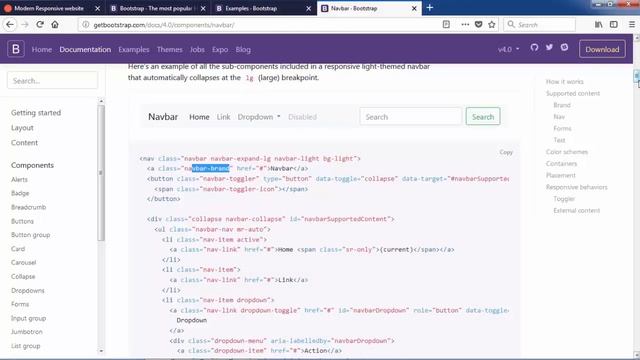Screen dimensions: 640x360
Task: Open the Dropdown item in example navbar
Action: pos(259,117)
